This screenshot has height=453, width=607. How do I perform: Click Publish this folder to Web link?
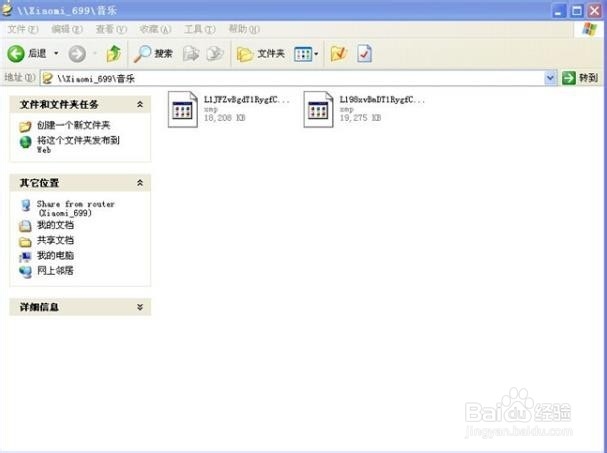point(78,144)
